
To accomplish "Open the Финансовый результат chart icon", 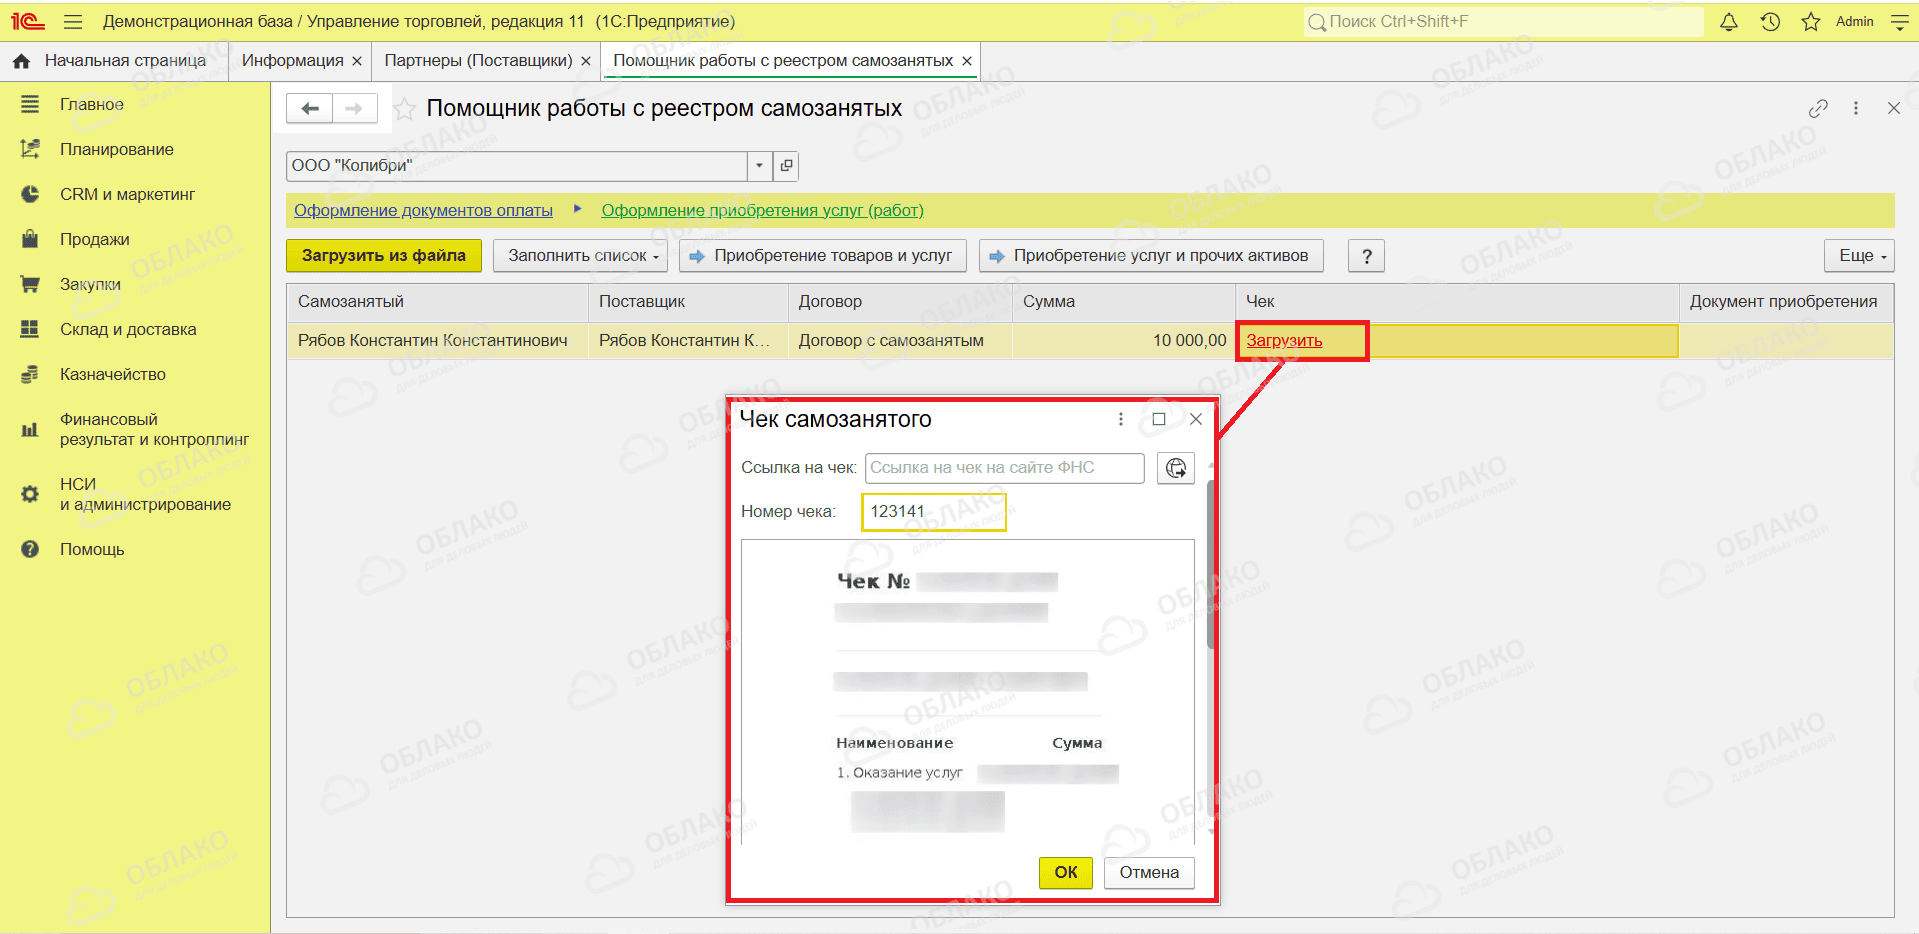I will pyautogui.click(x=30, y=430).
